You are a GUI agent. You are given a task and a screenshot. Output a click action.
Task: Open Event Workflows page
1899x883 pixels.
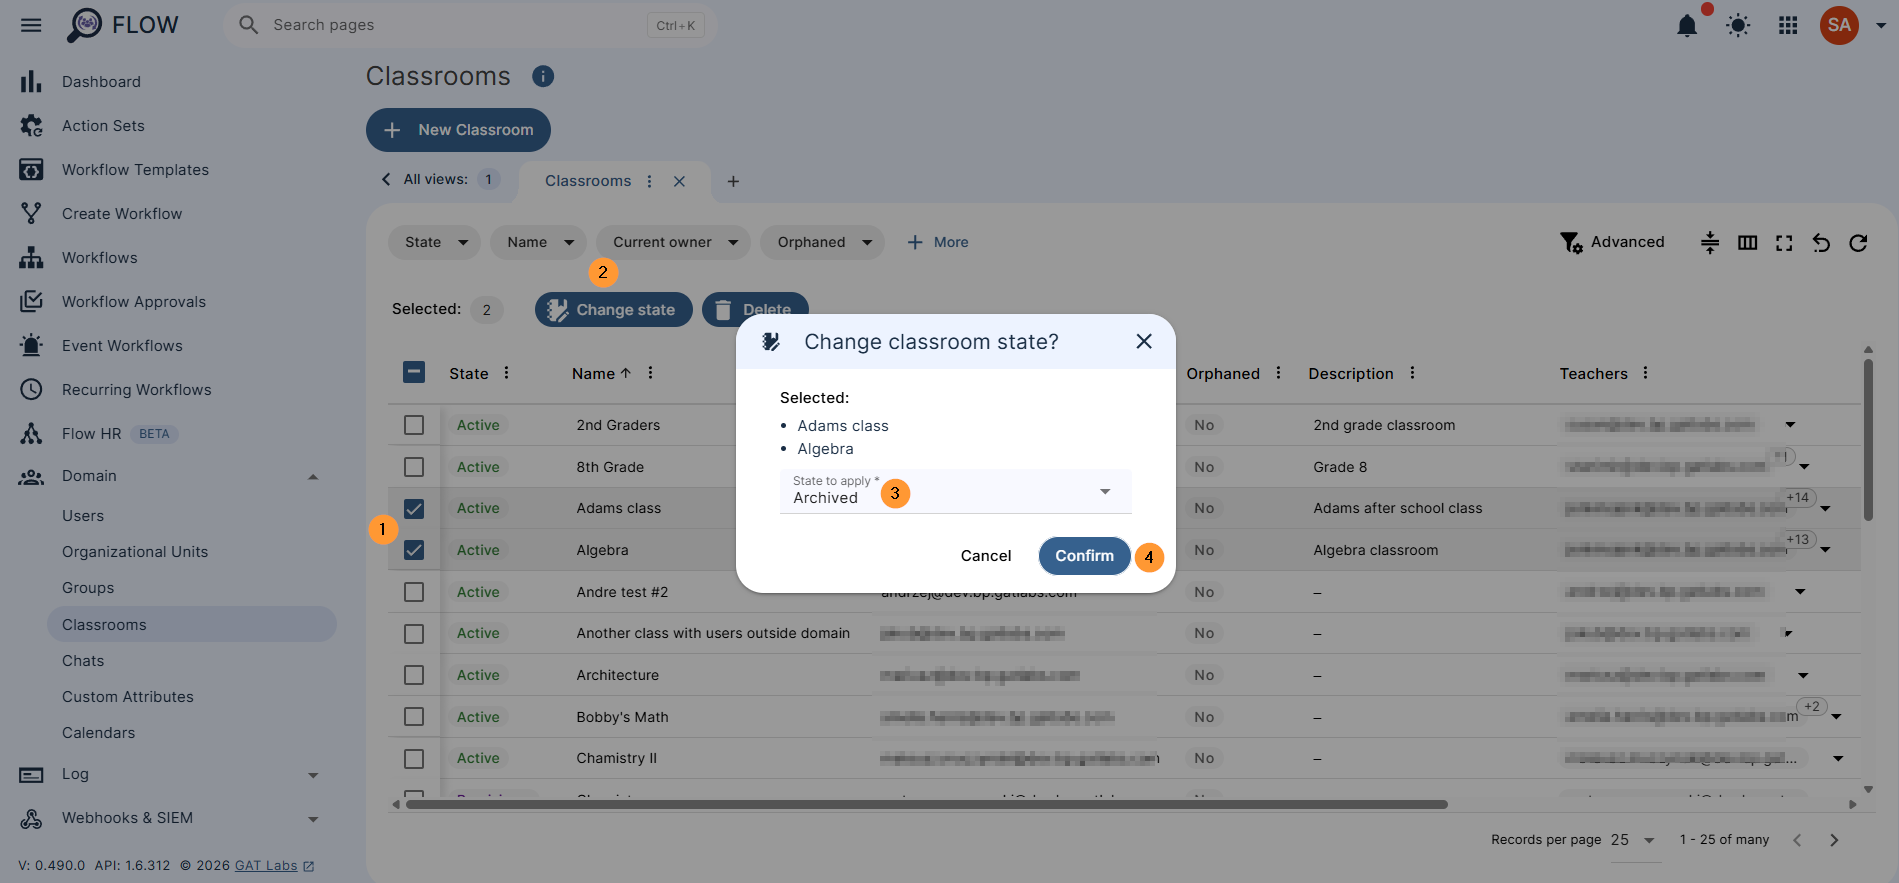[x=122, y=346]
